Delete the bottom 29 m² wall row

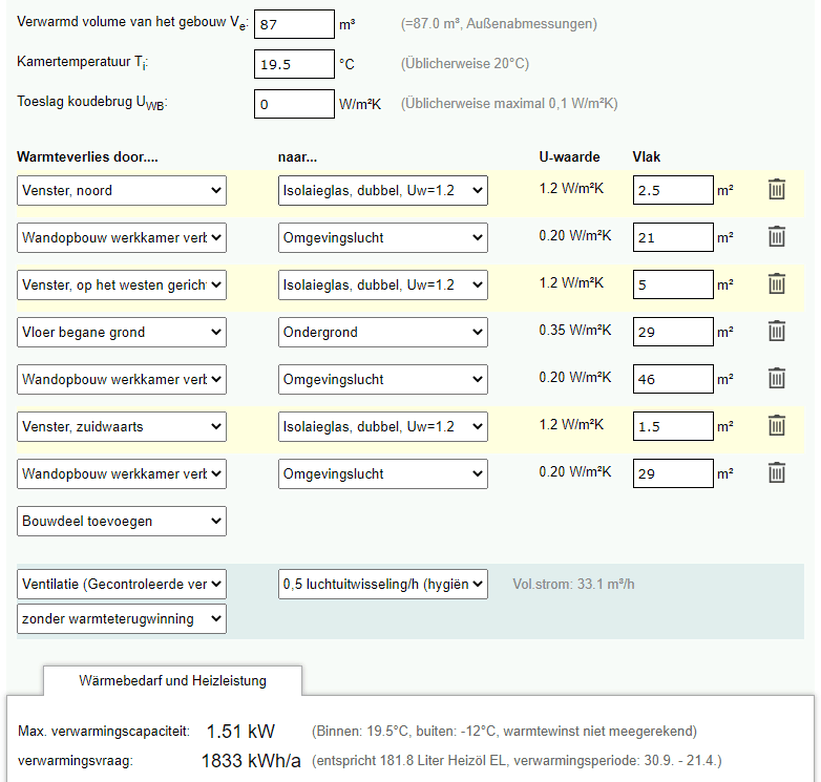coord(777,472)
